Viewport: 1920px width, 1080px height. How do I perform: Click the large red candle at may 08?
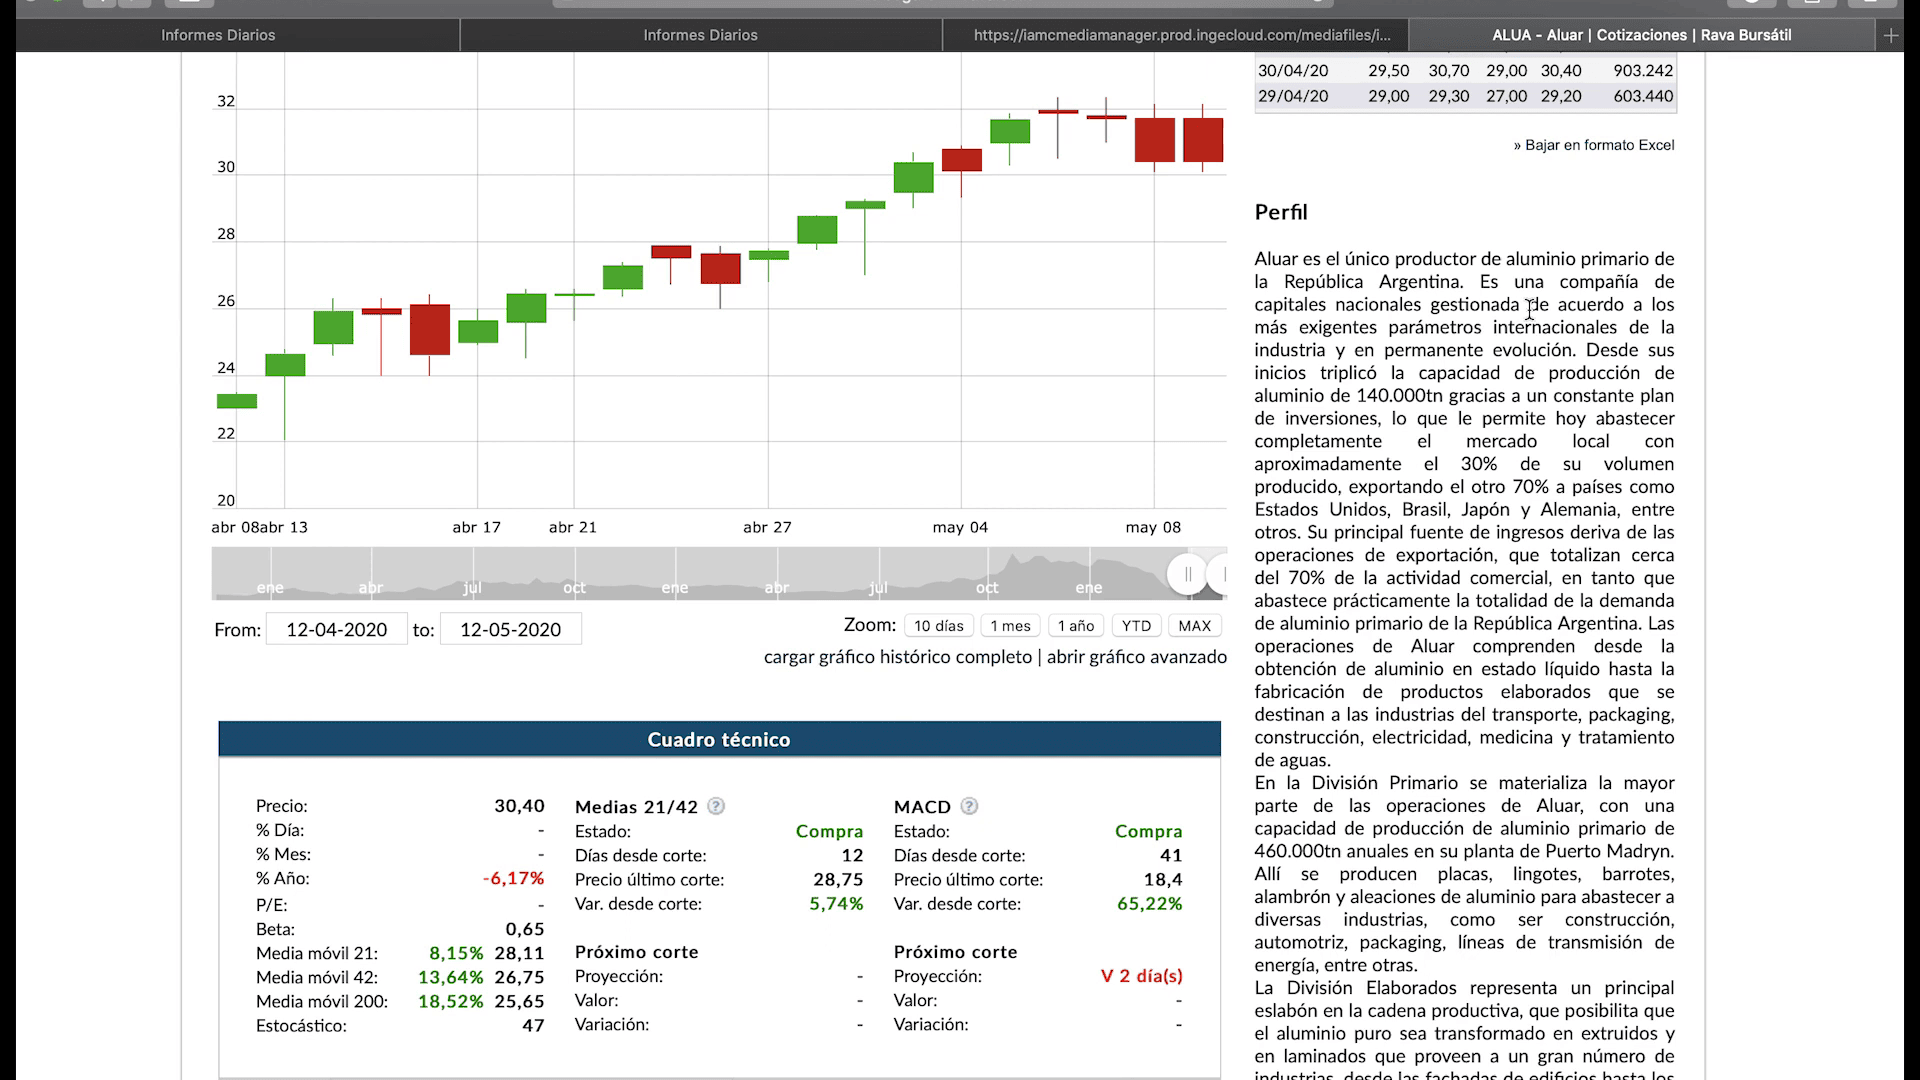pos(1154,140)
